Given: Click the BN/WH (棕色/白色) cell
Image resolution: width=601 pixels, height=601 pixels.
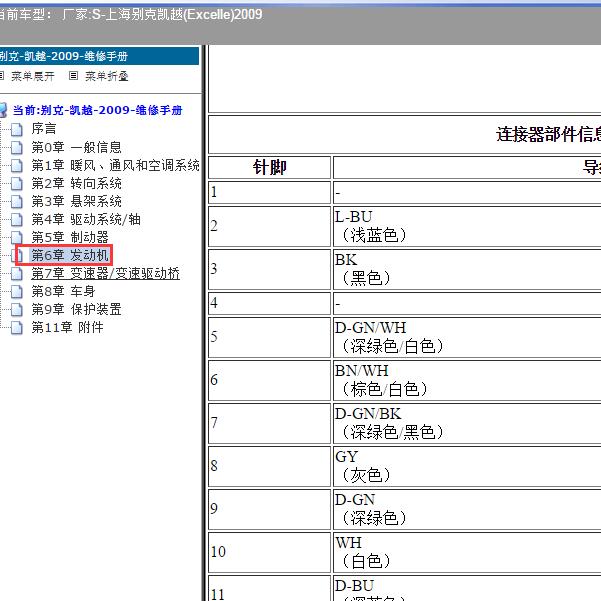Looking at the screenshot, I should [x=467, y=381].
